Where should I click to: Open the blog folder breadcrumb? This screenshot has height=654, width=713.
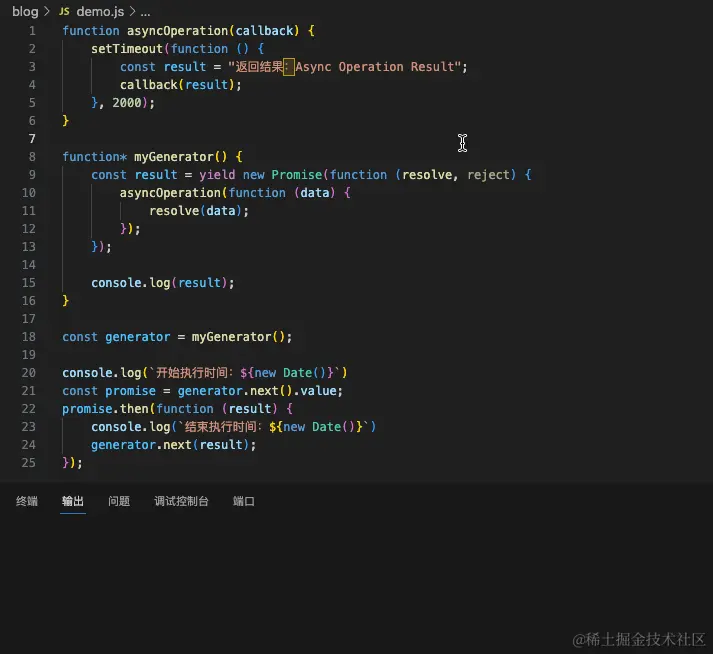coord(25,11)
